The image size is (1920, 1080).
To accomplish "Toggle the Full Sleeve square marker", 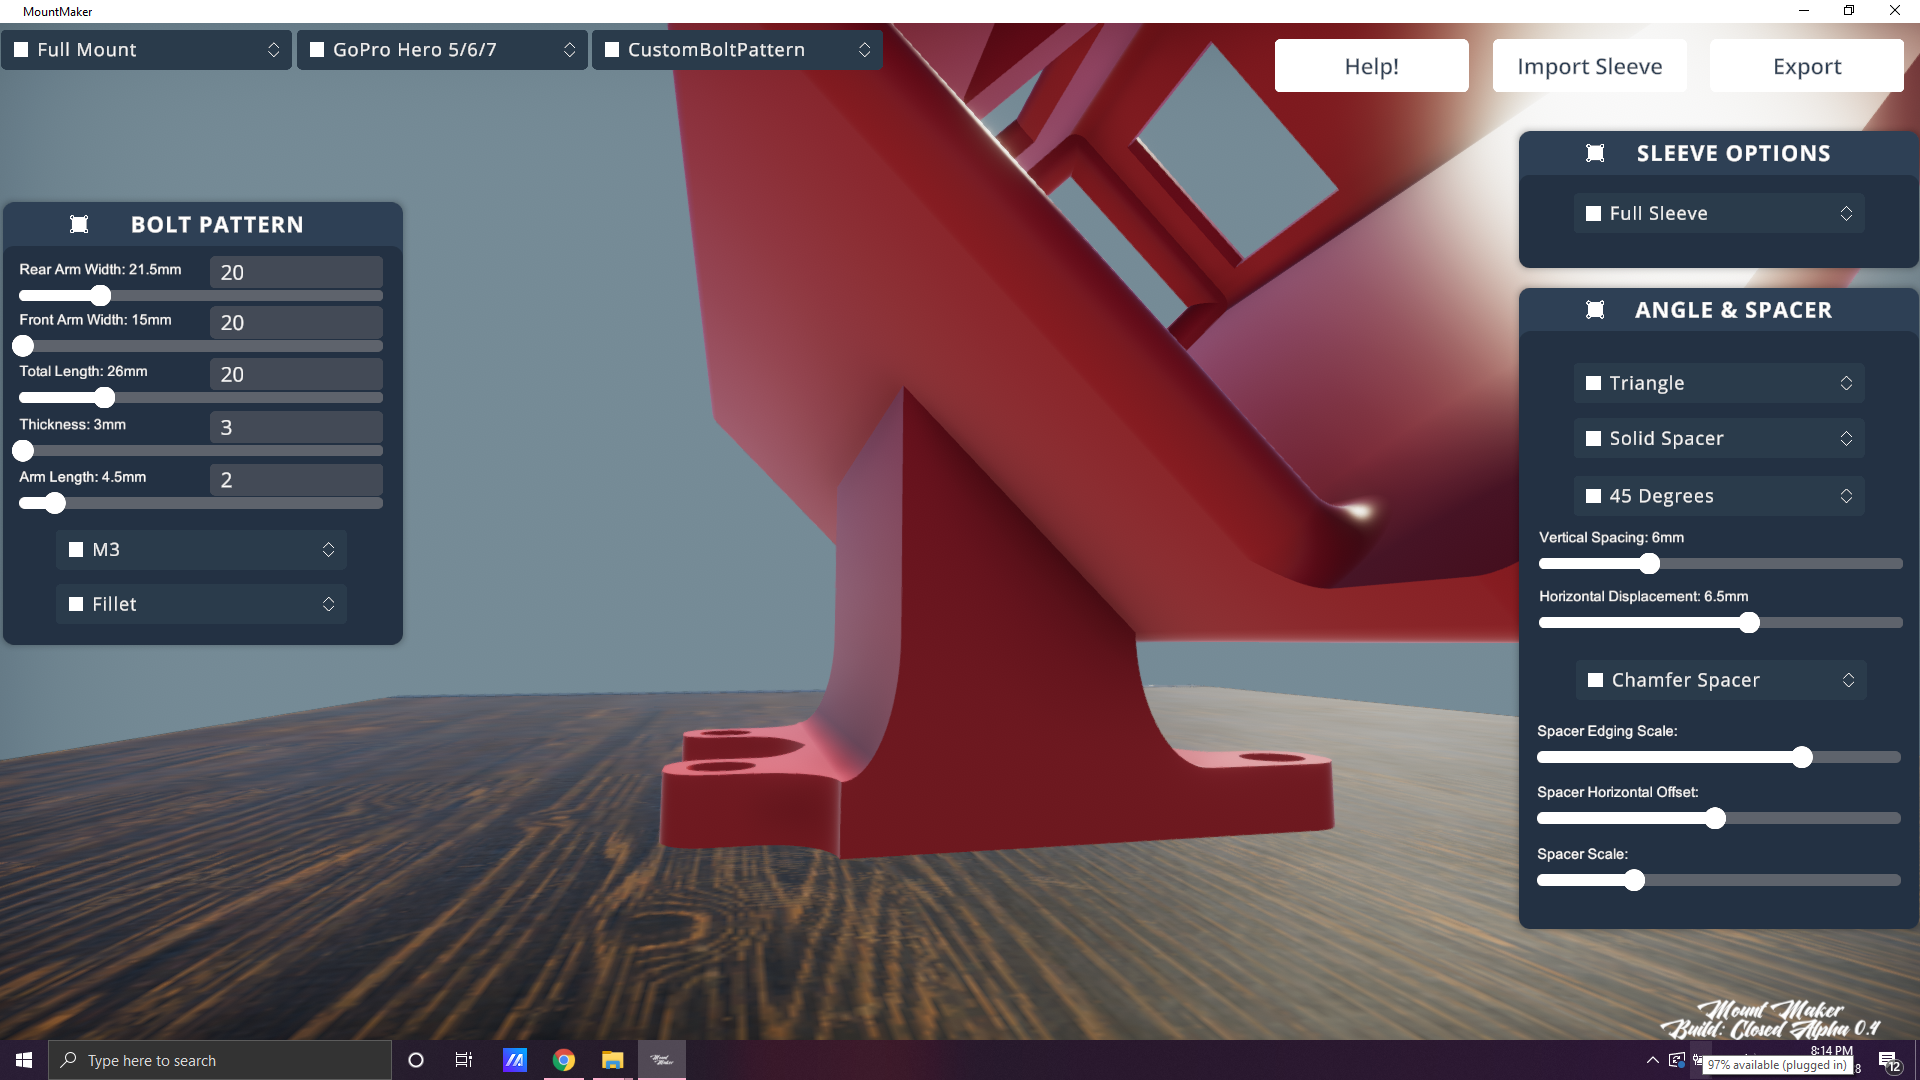I will pos(1594,214).
